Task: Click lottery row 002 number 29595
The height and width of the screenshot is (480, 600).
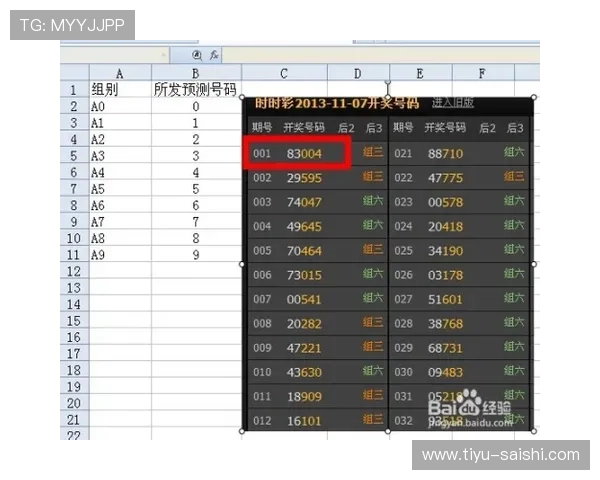Action: click(304, 178)
